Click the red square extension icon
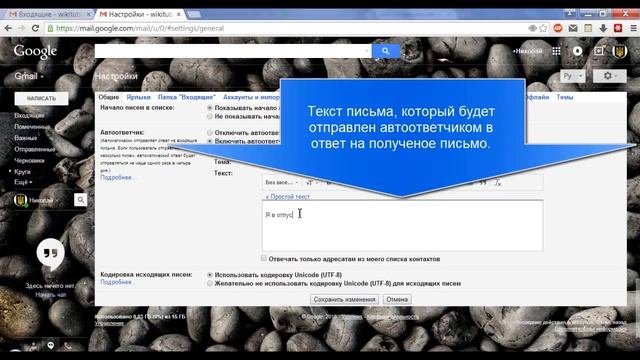640x360 pixels. pos(618,28)
